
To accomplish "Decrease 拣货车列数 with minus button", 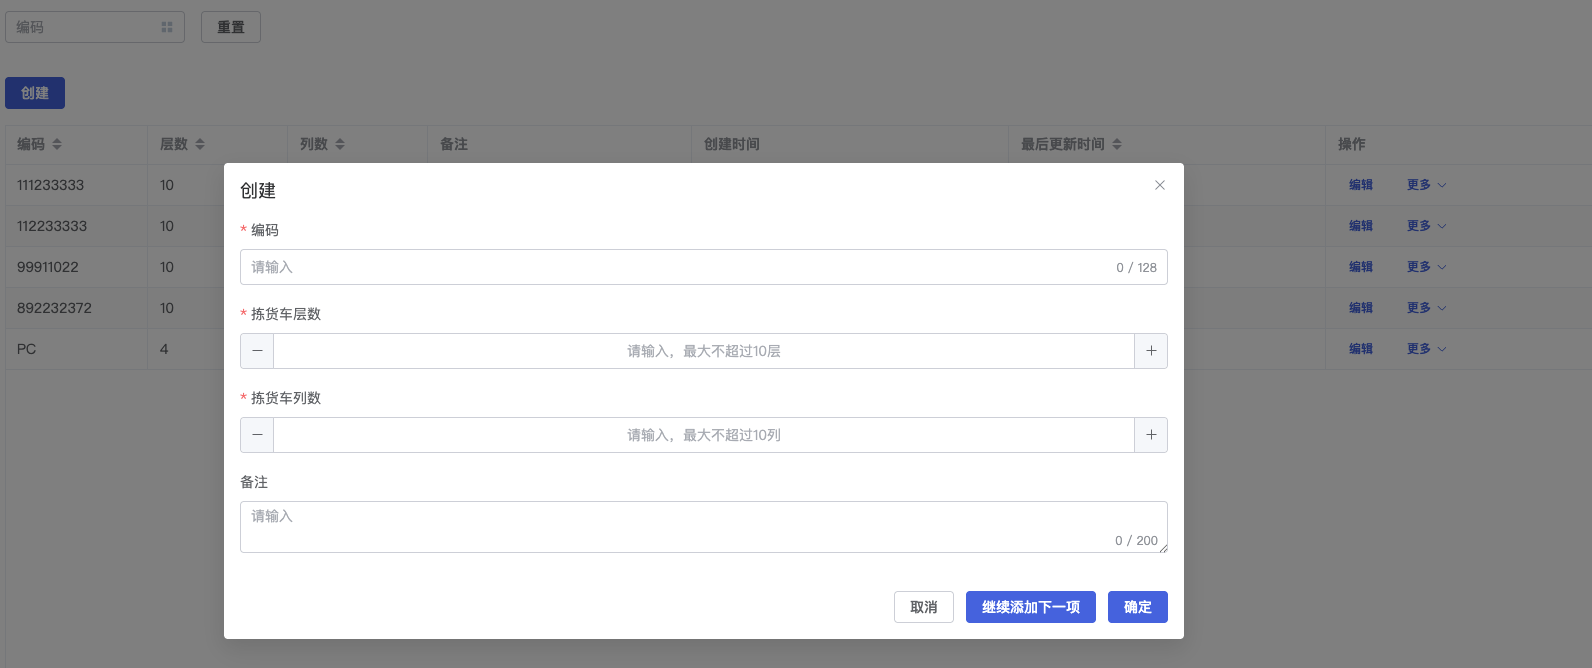I will click(x=257, y=435).
